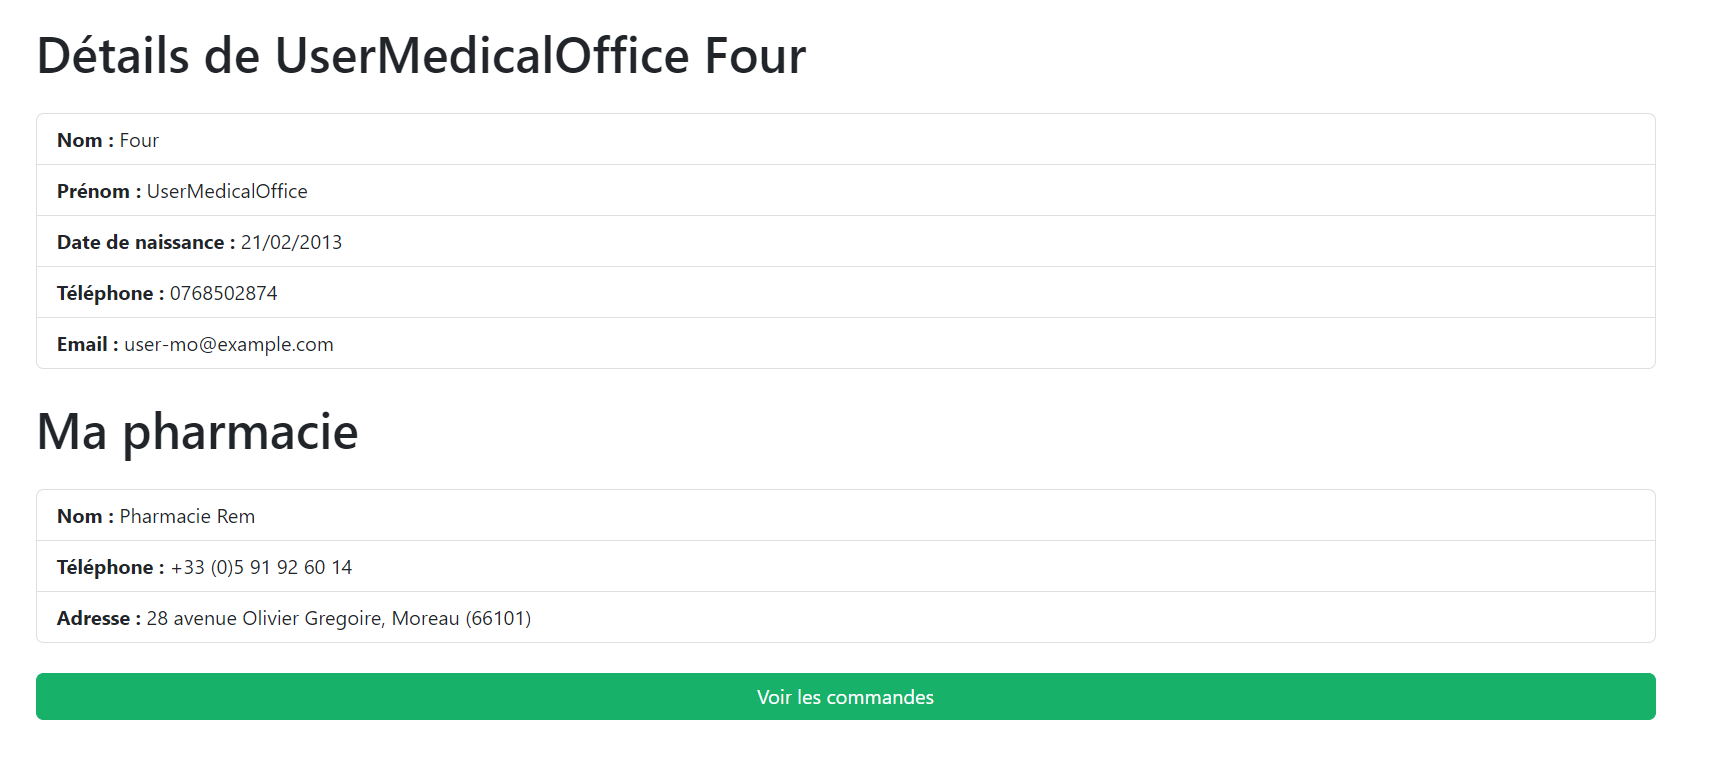
Task: Click the Date de naissance label
Action: pyautogui.click(x=141, y=242)
